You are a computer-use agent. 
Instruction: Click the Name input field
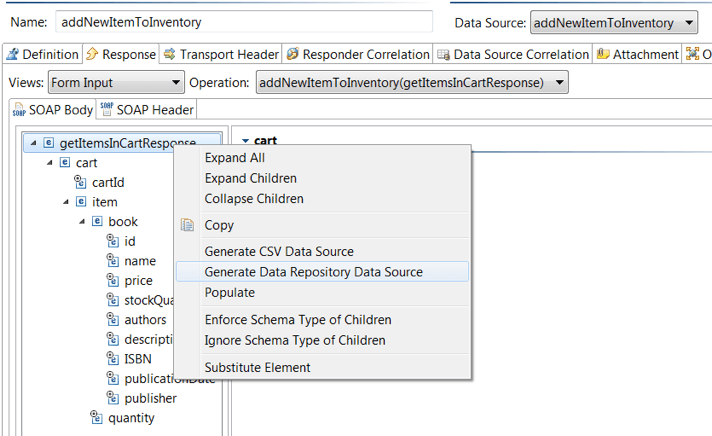[244, 22]
